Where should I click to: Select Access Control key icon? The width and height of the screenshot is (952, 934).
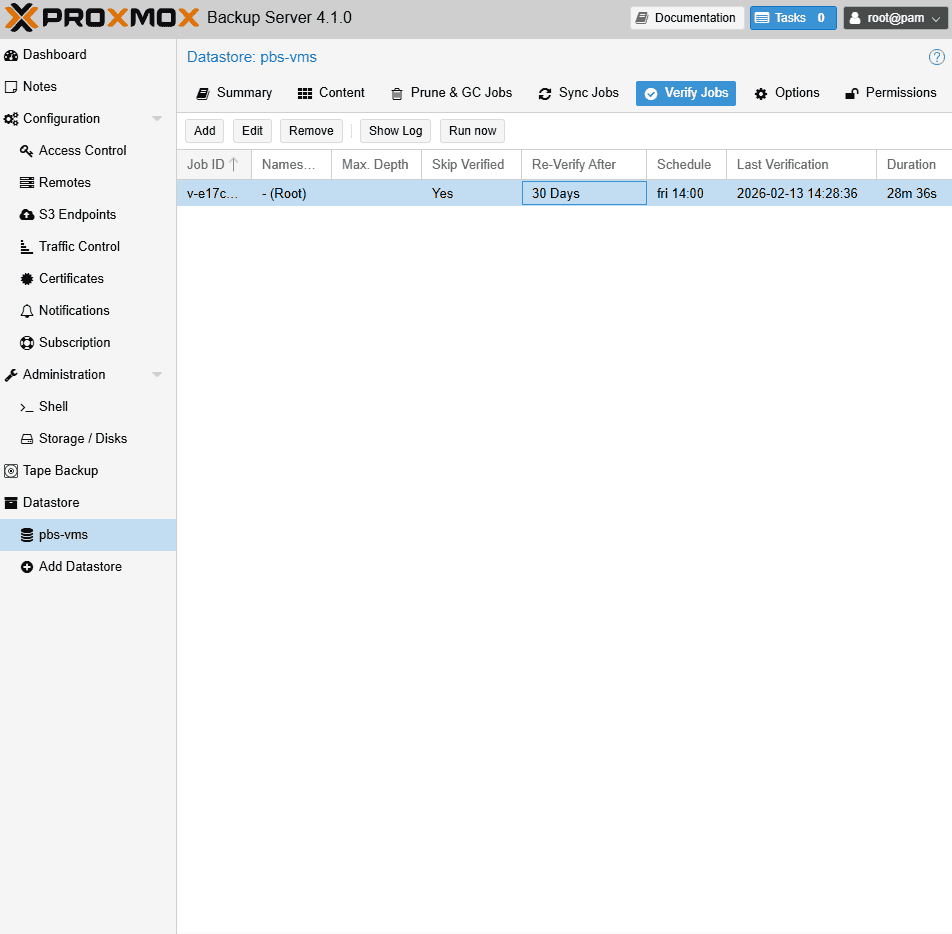point(27,151)
